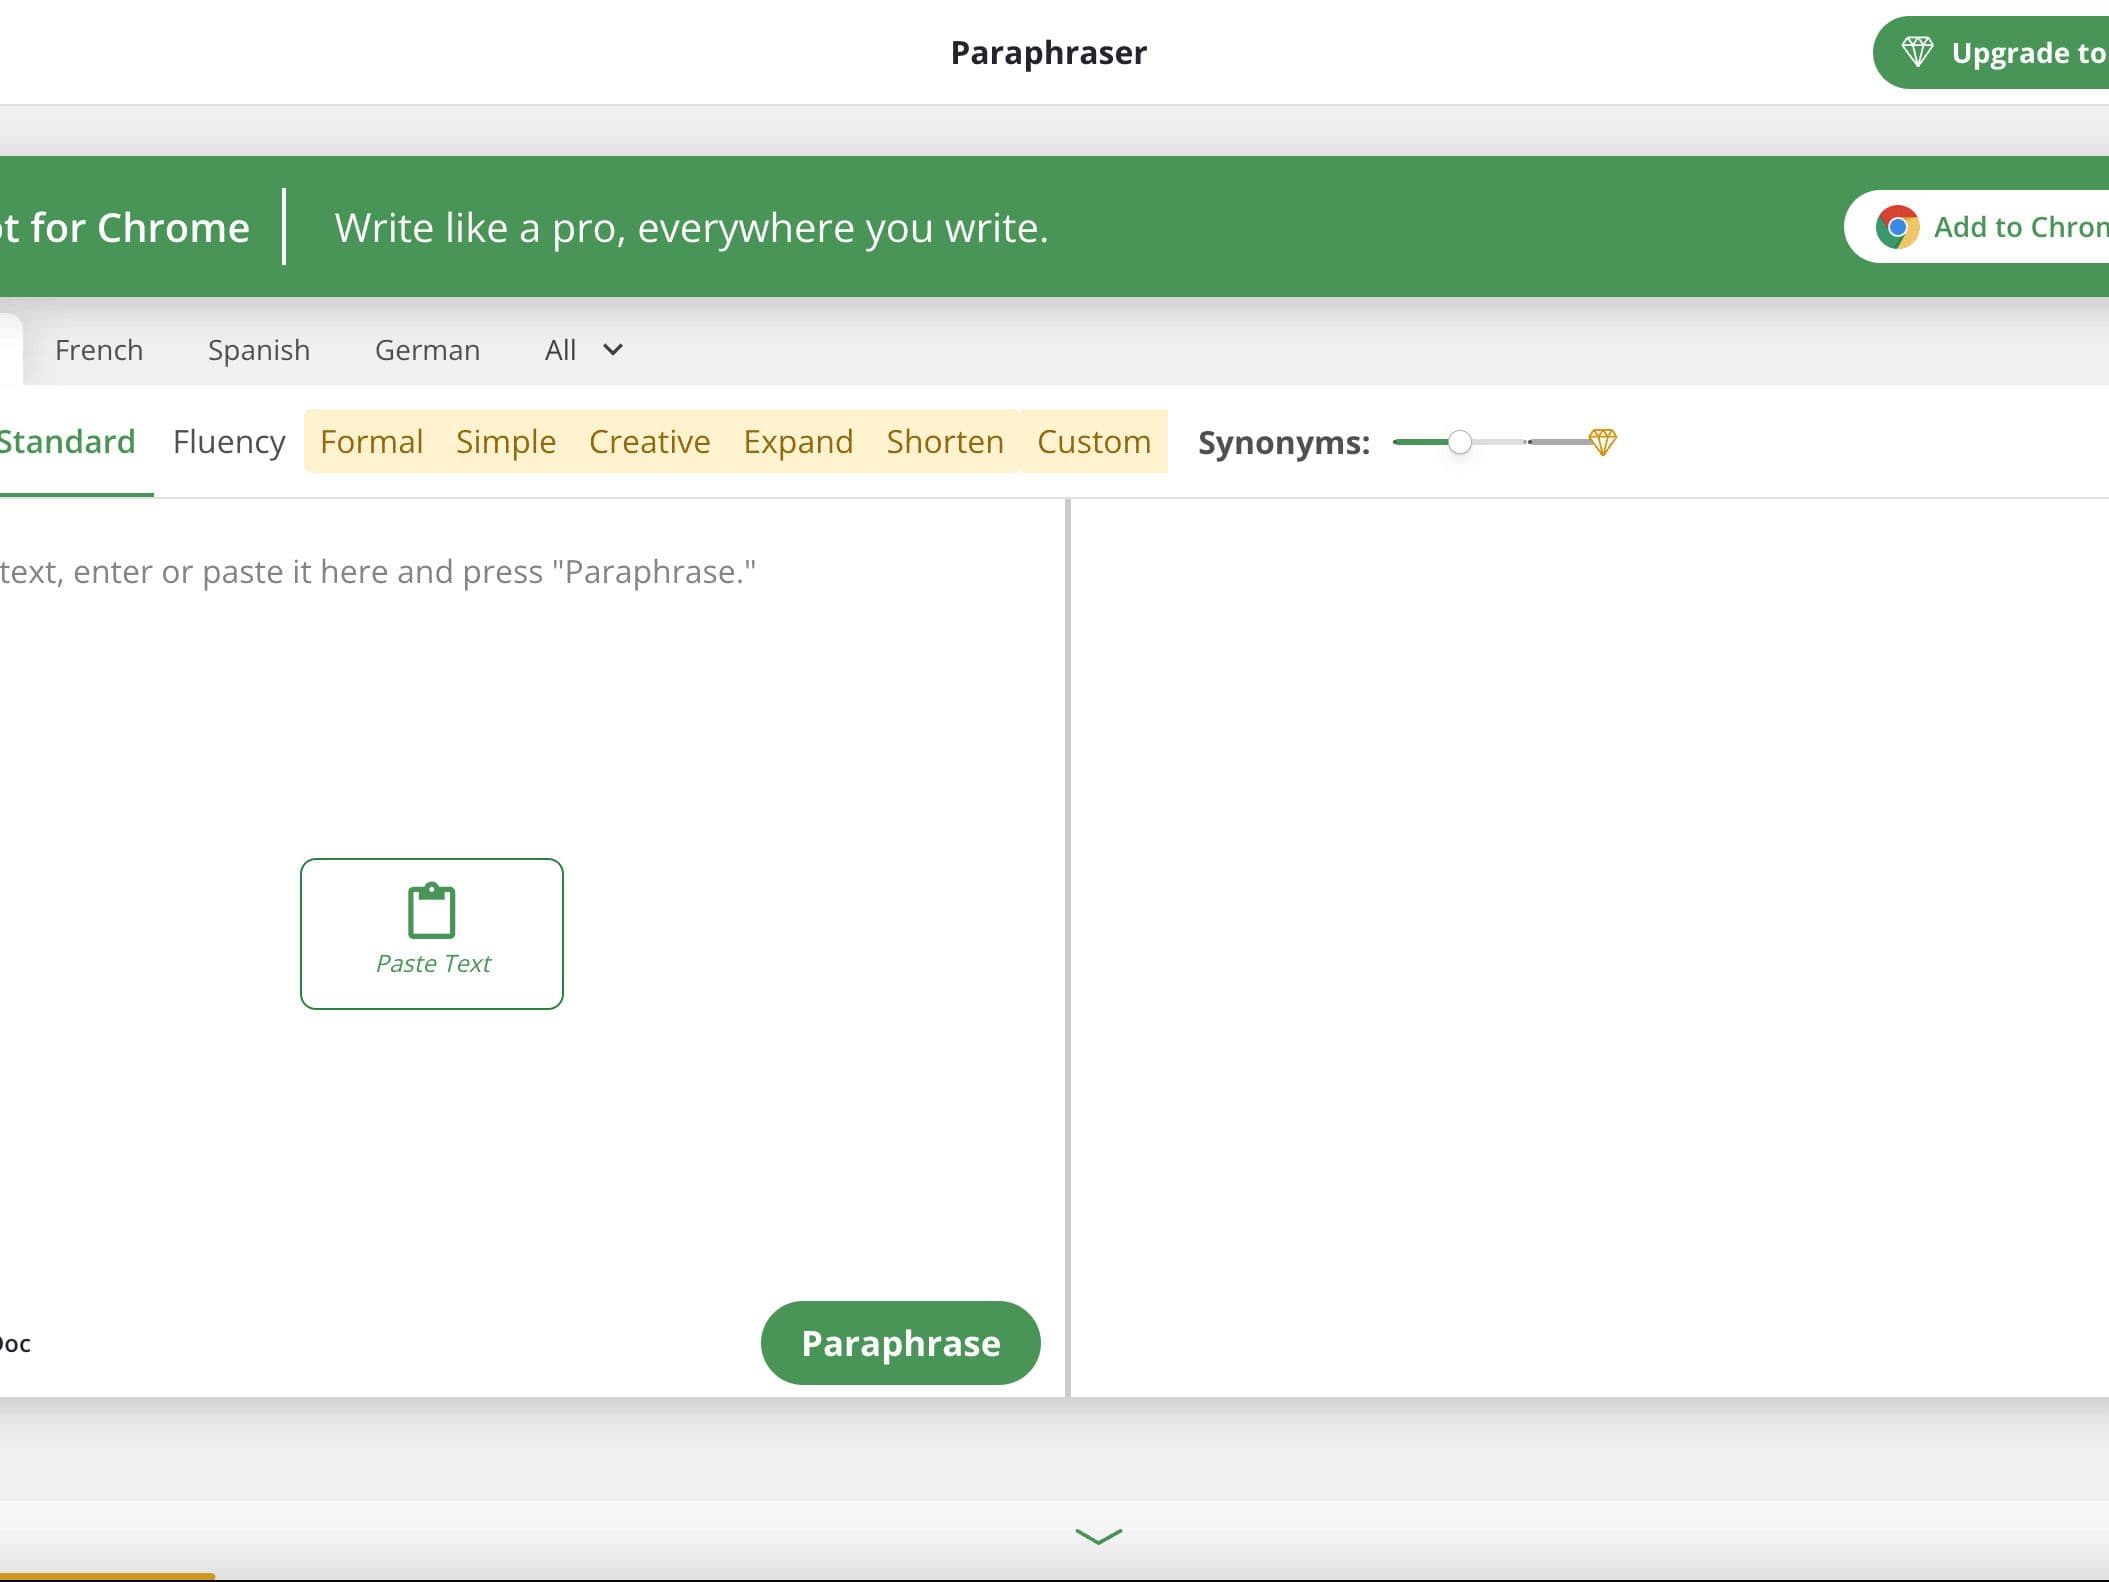Screen dimensions: 2109x1582
Task: Choose the Shorten mode
Action: click(x=945, y=442)
